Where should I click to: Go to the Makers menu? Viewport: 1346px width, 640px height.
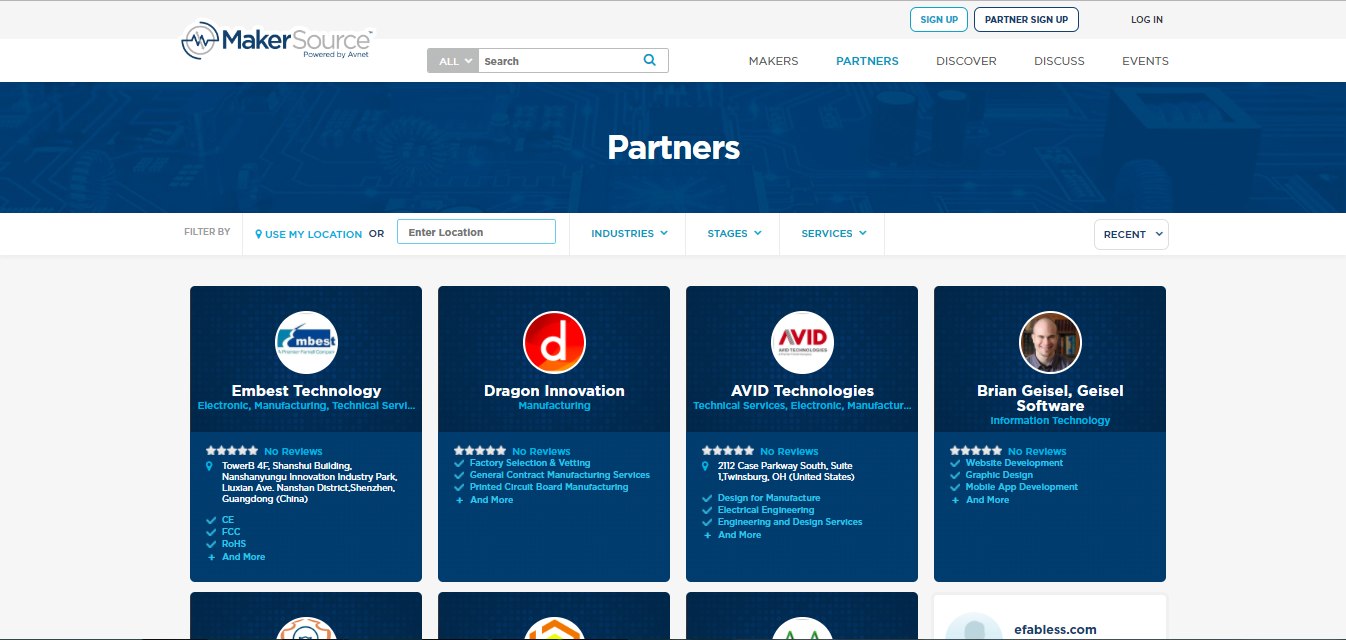click(773, 61)
